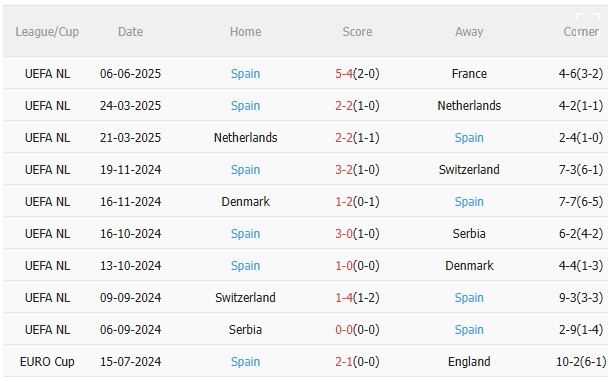Click EURO Cup league label

47,362
